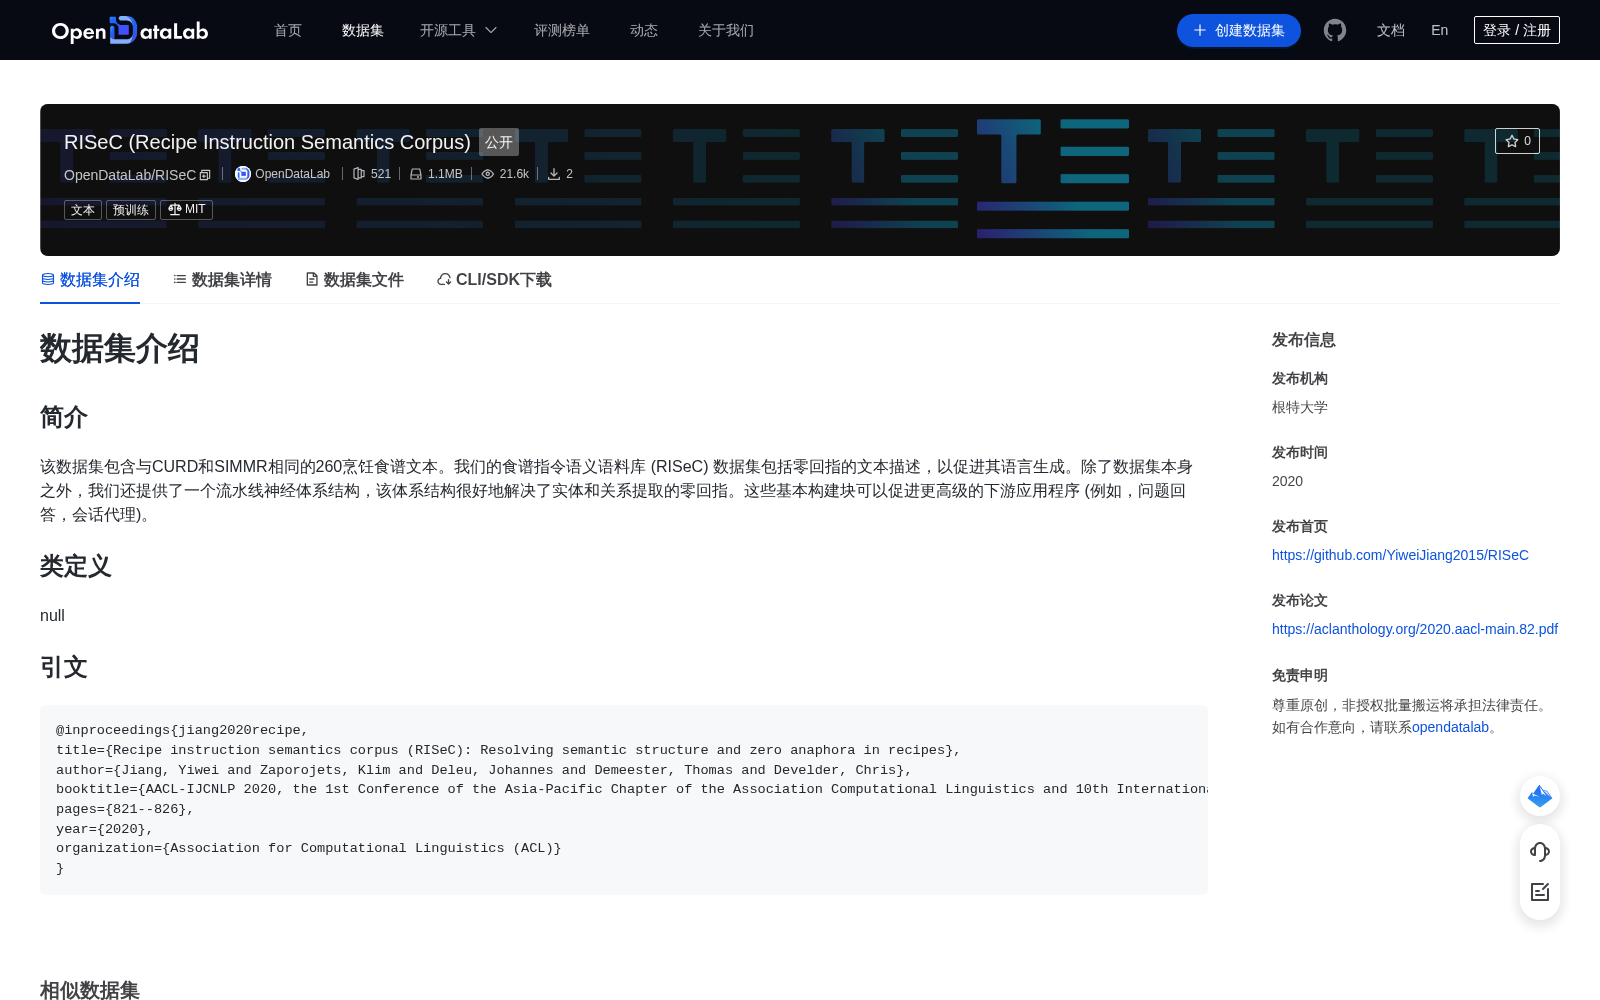
Task: Open the customer support headset icon
Action: tap(1540, 851)
